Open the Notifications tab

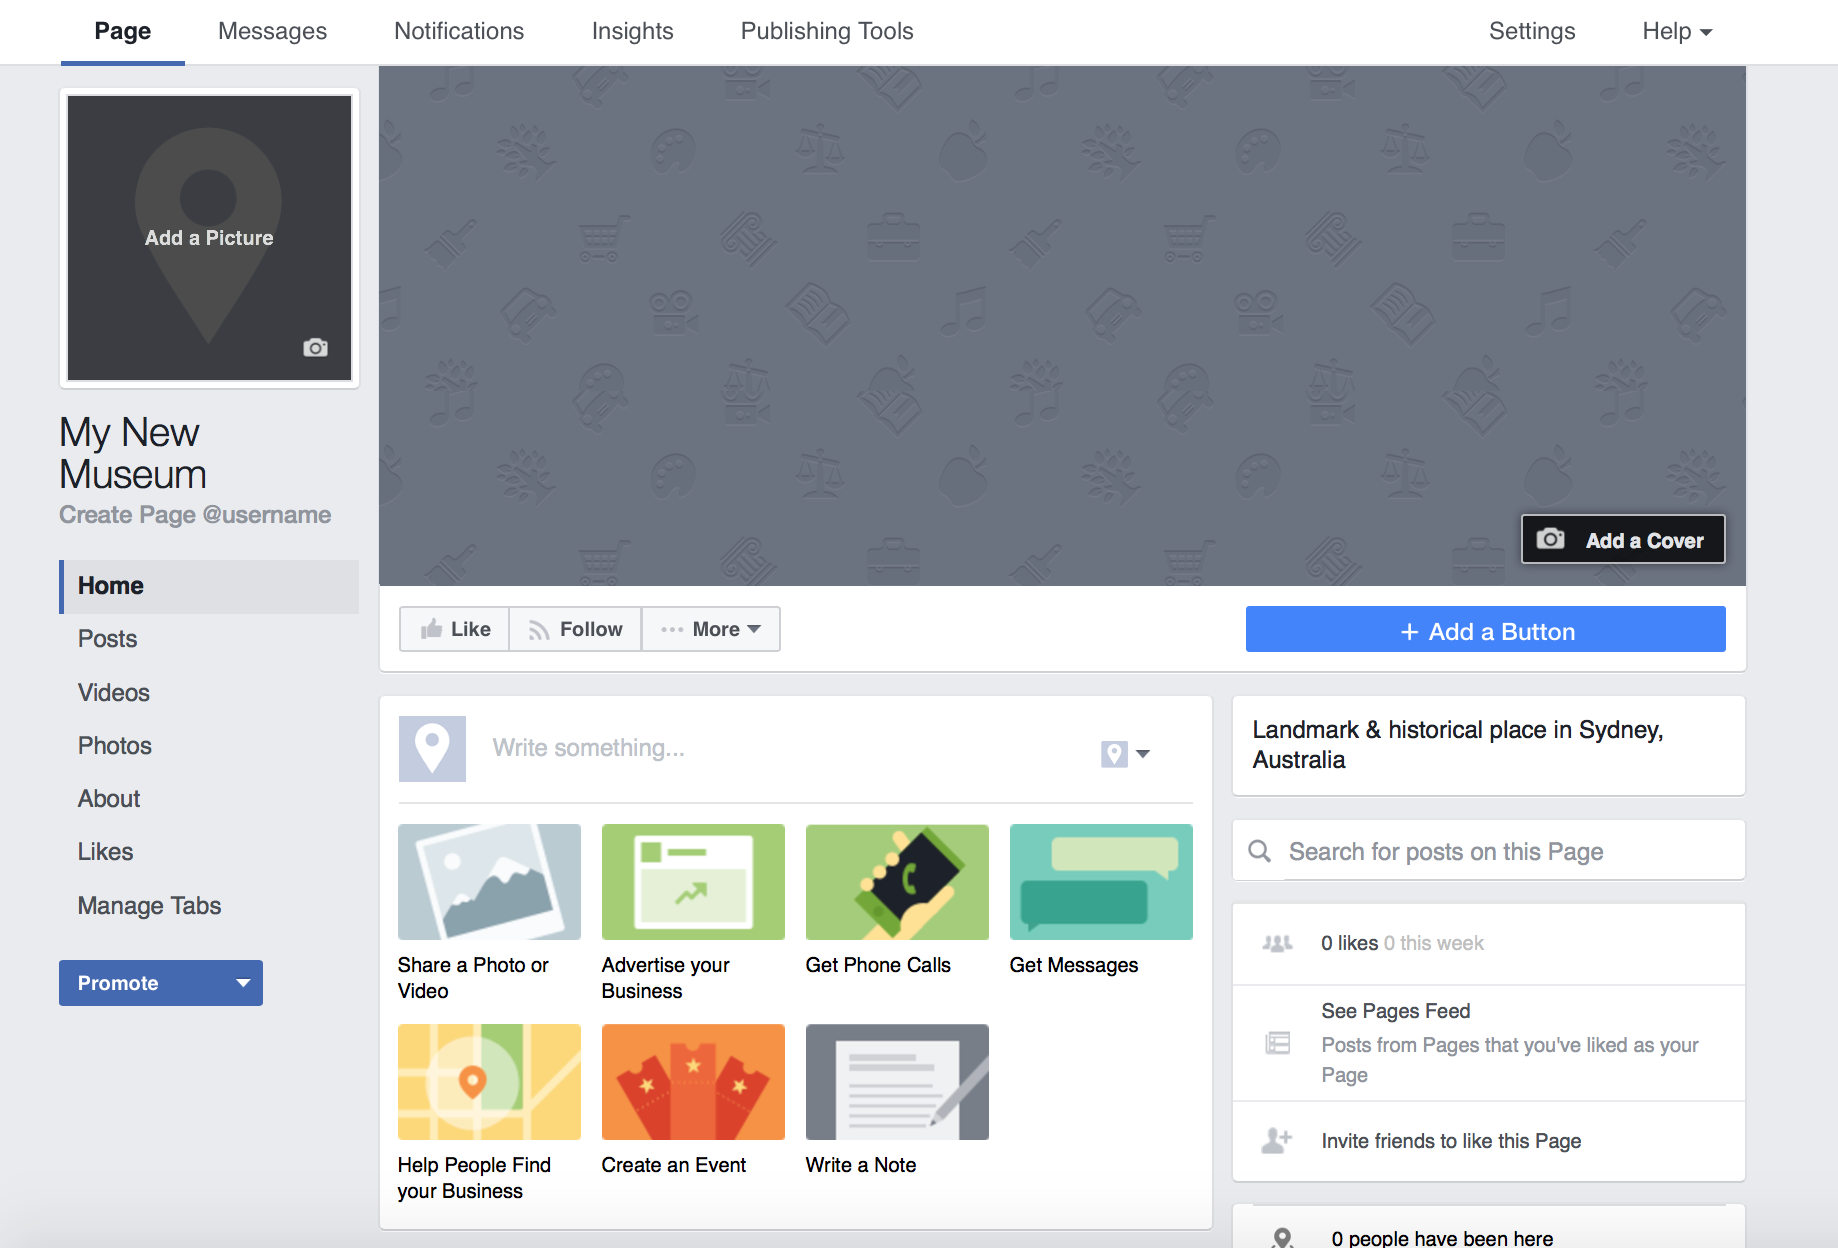459,31
